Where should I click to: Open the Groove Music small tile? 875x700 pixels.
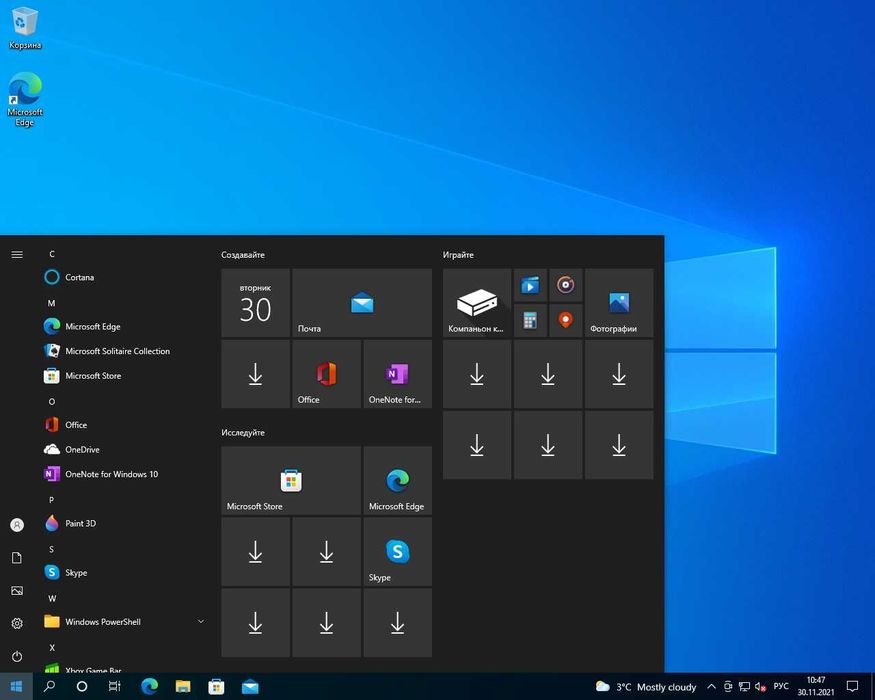coord(565,285)
